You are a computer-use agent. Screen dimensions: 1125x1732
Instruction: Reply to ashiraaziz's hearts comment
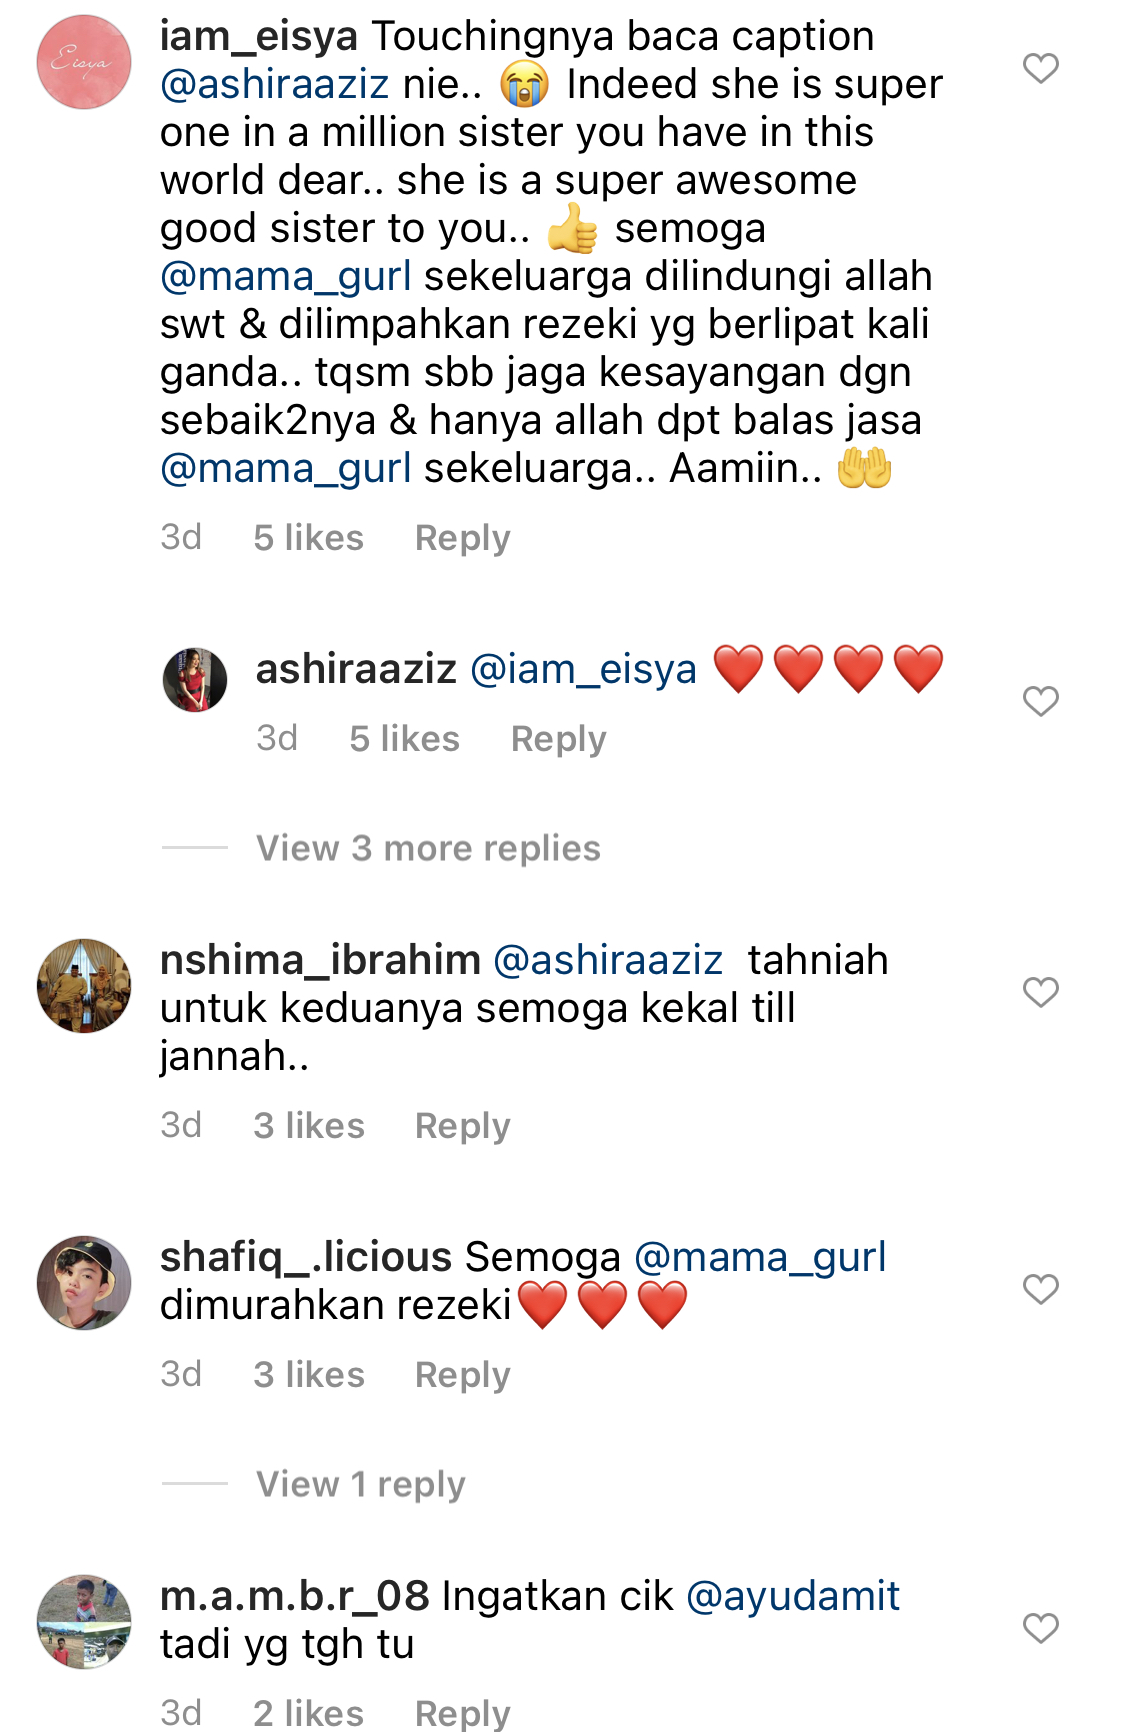click(x=559, y=739)
